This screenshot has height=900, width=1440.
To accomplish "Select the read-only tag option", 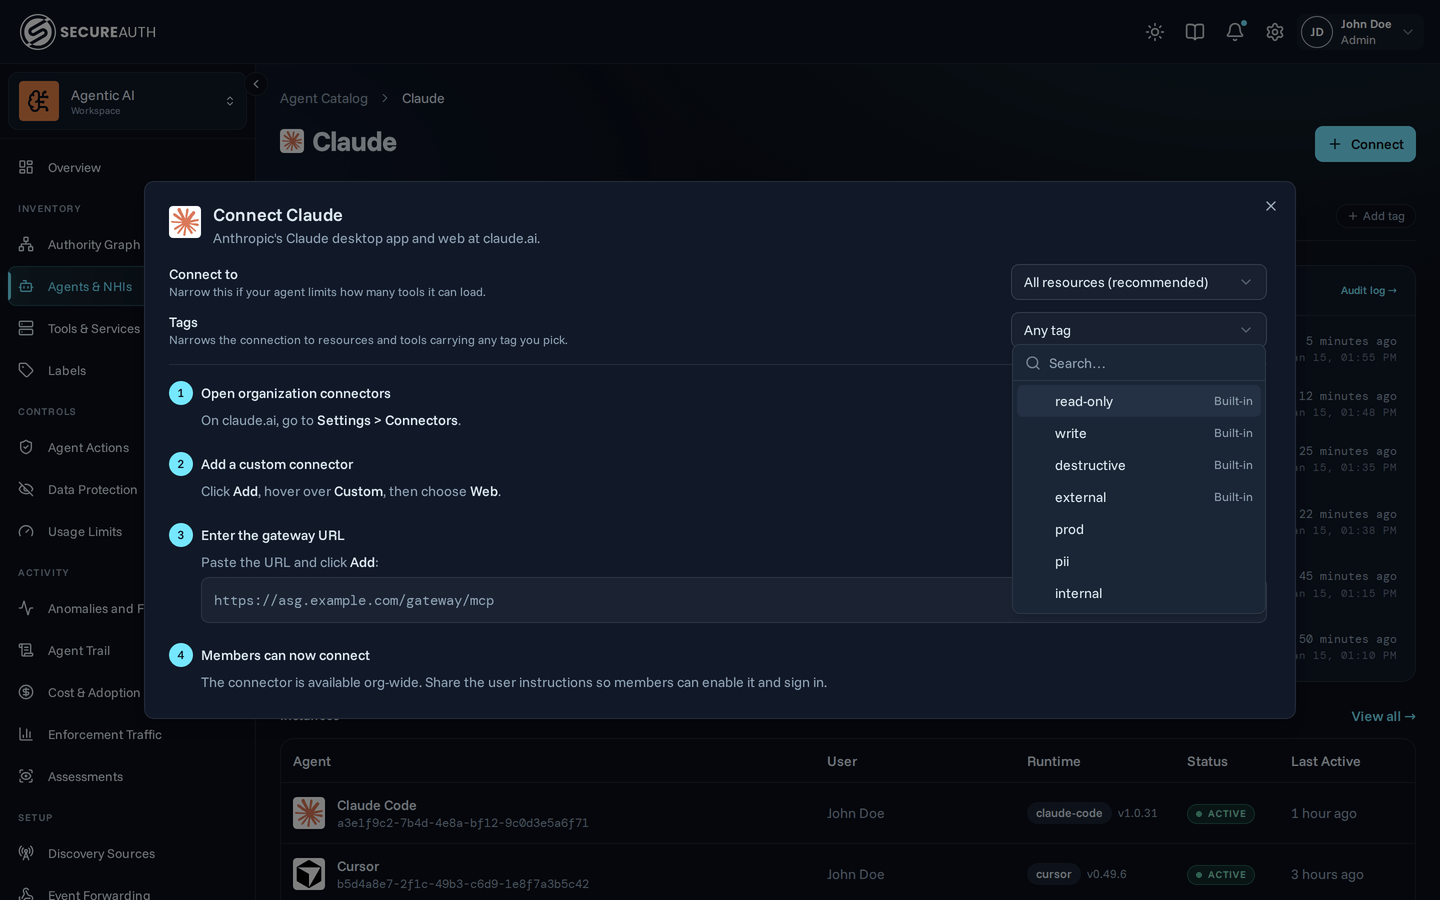I will (x=1138, y=401).
